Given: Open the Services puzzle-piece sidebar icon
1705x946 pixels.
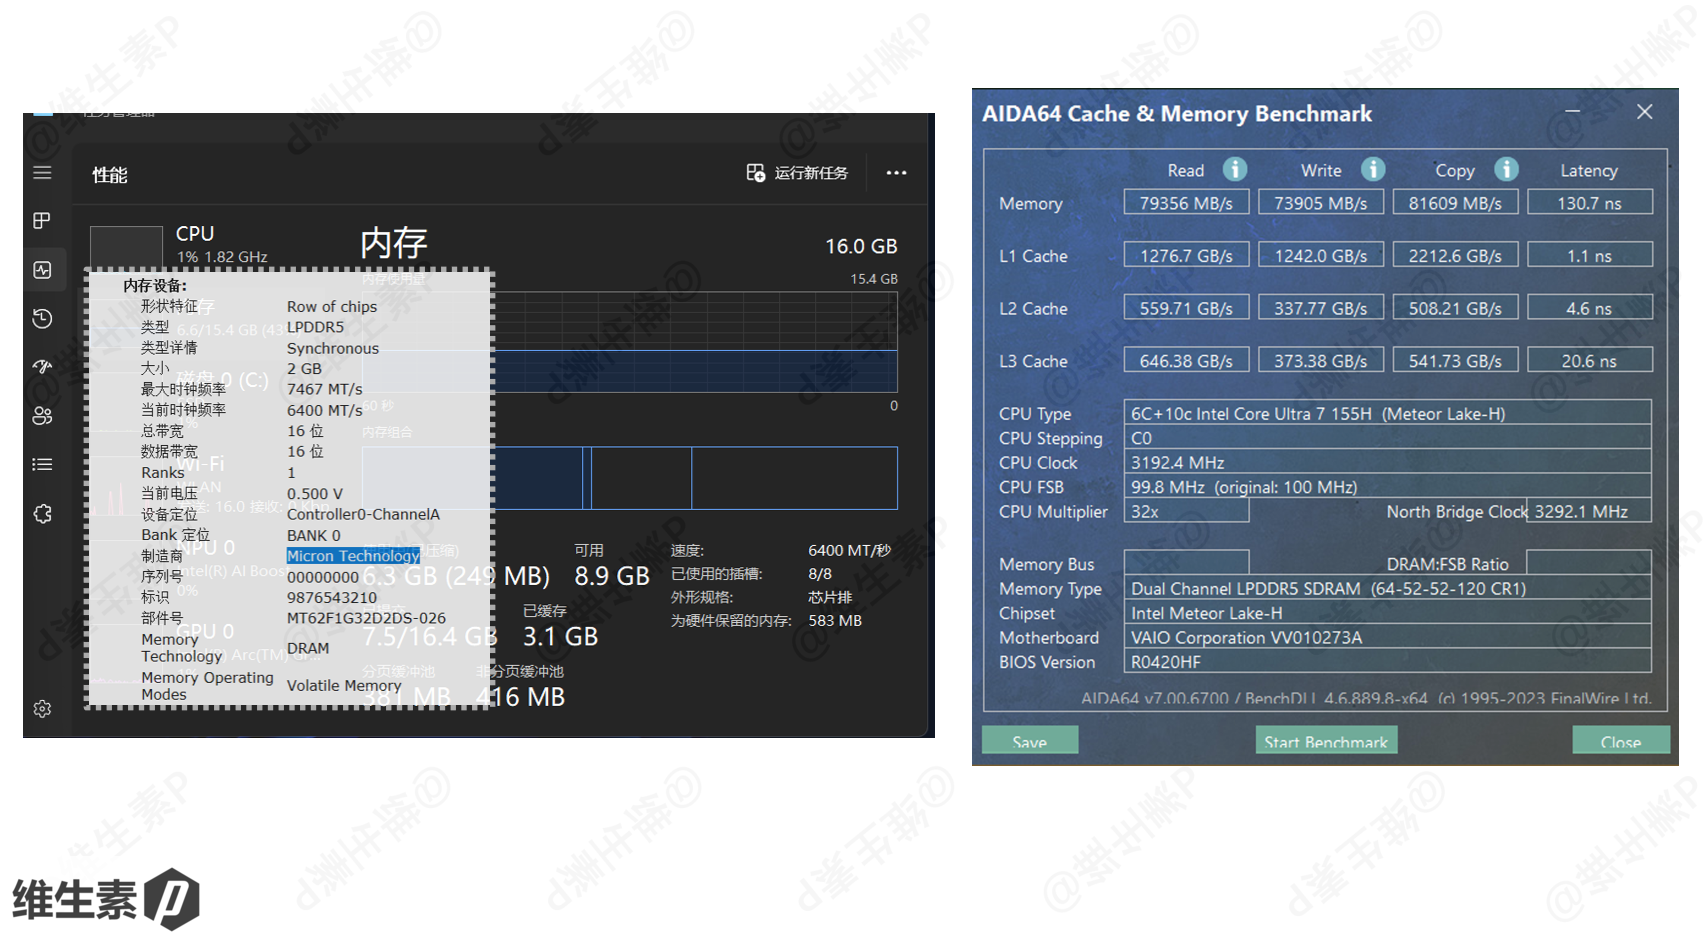Looking at the screenshot, I should [42, 514].
